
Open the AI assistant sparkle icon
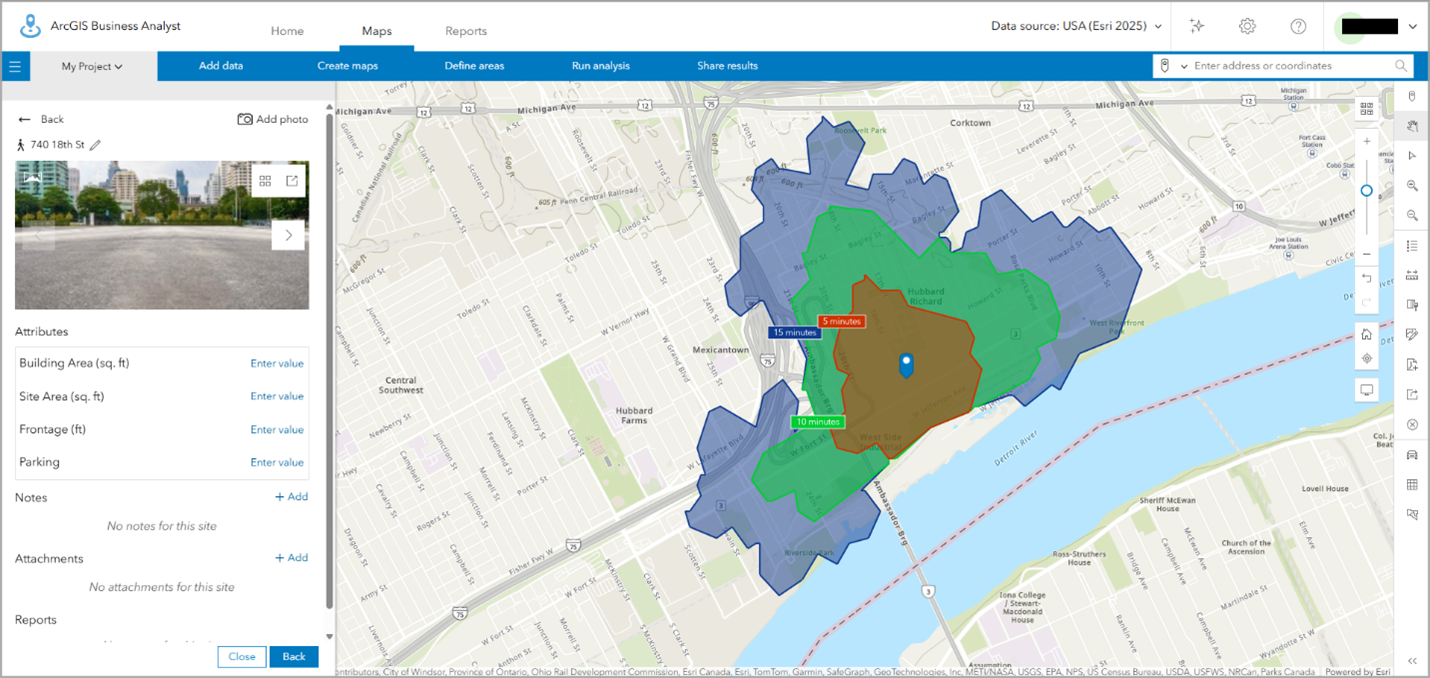pyautogui.click(x=1197, y=26)
